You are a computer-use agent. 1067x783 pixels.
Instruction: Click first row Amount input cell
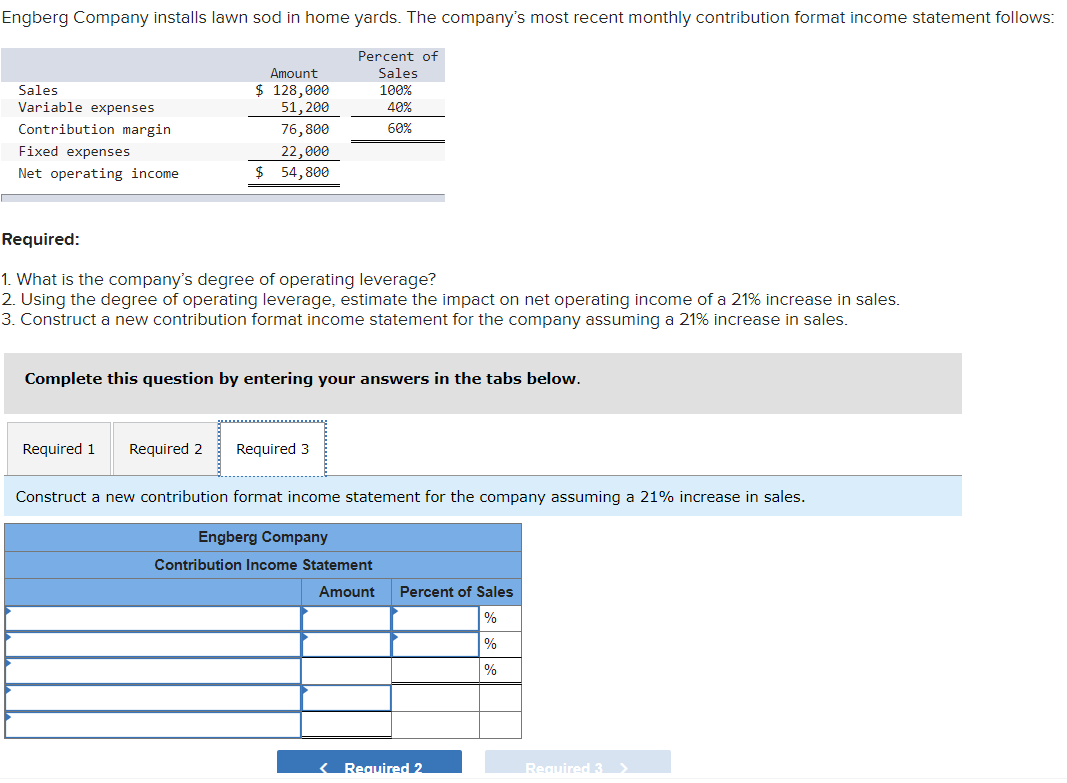tap(346, 618)
